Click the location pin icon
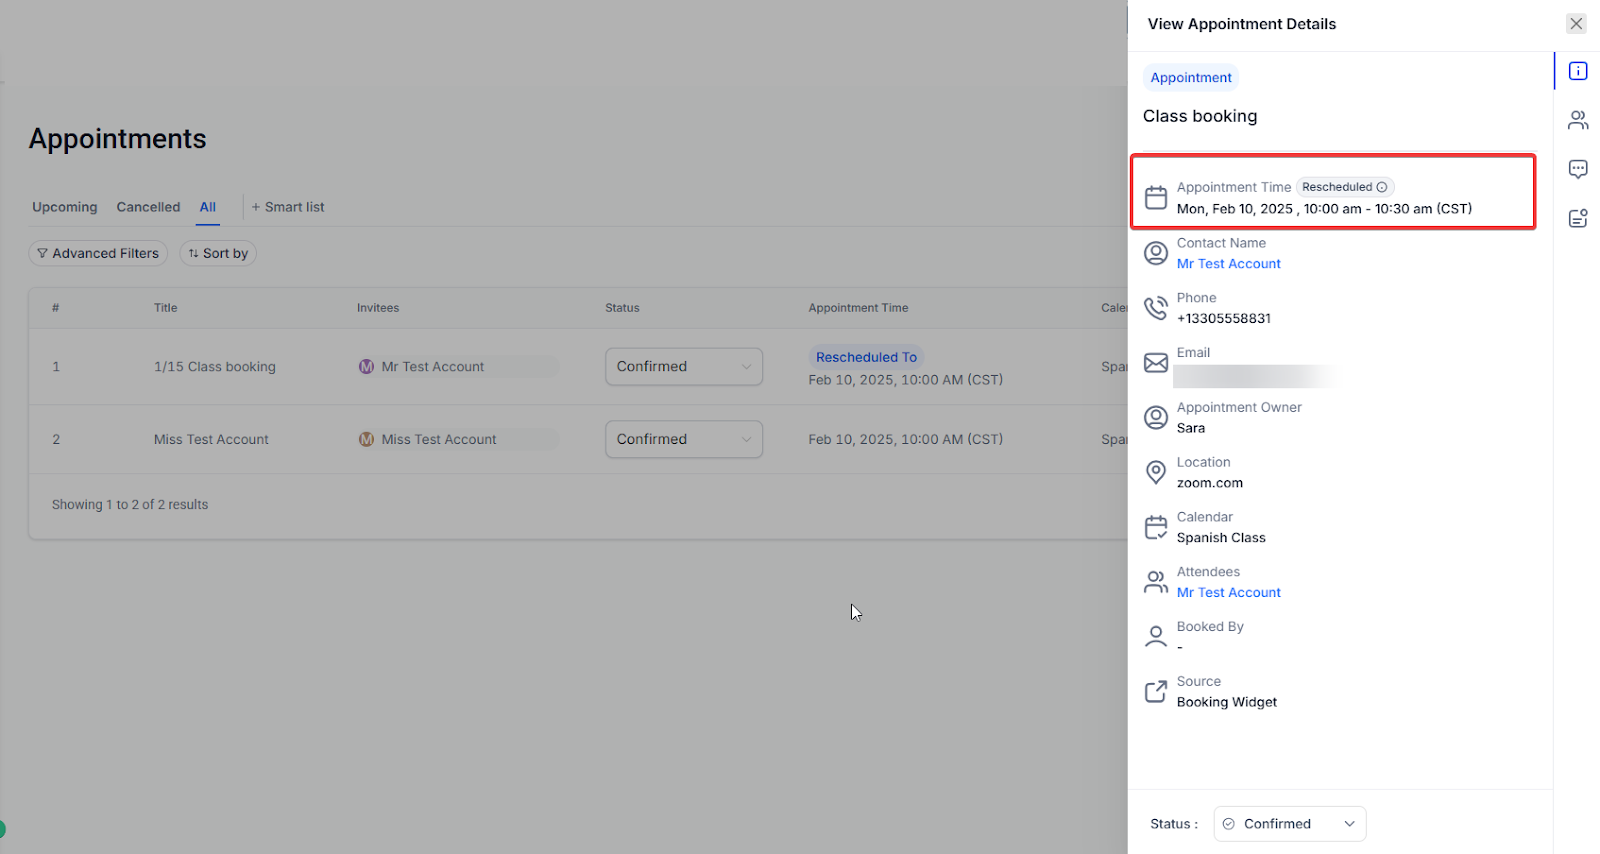This screenshot has width=1600, height=854. point(1156,472)
